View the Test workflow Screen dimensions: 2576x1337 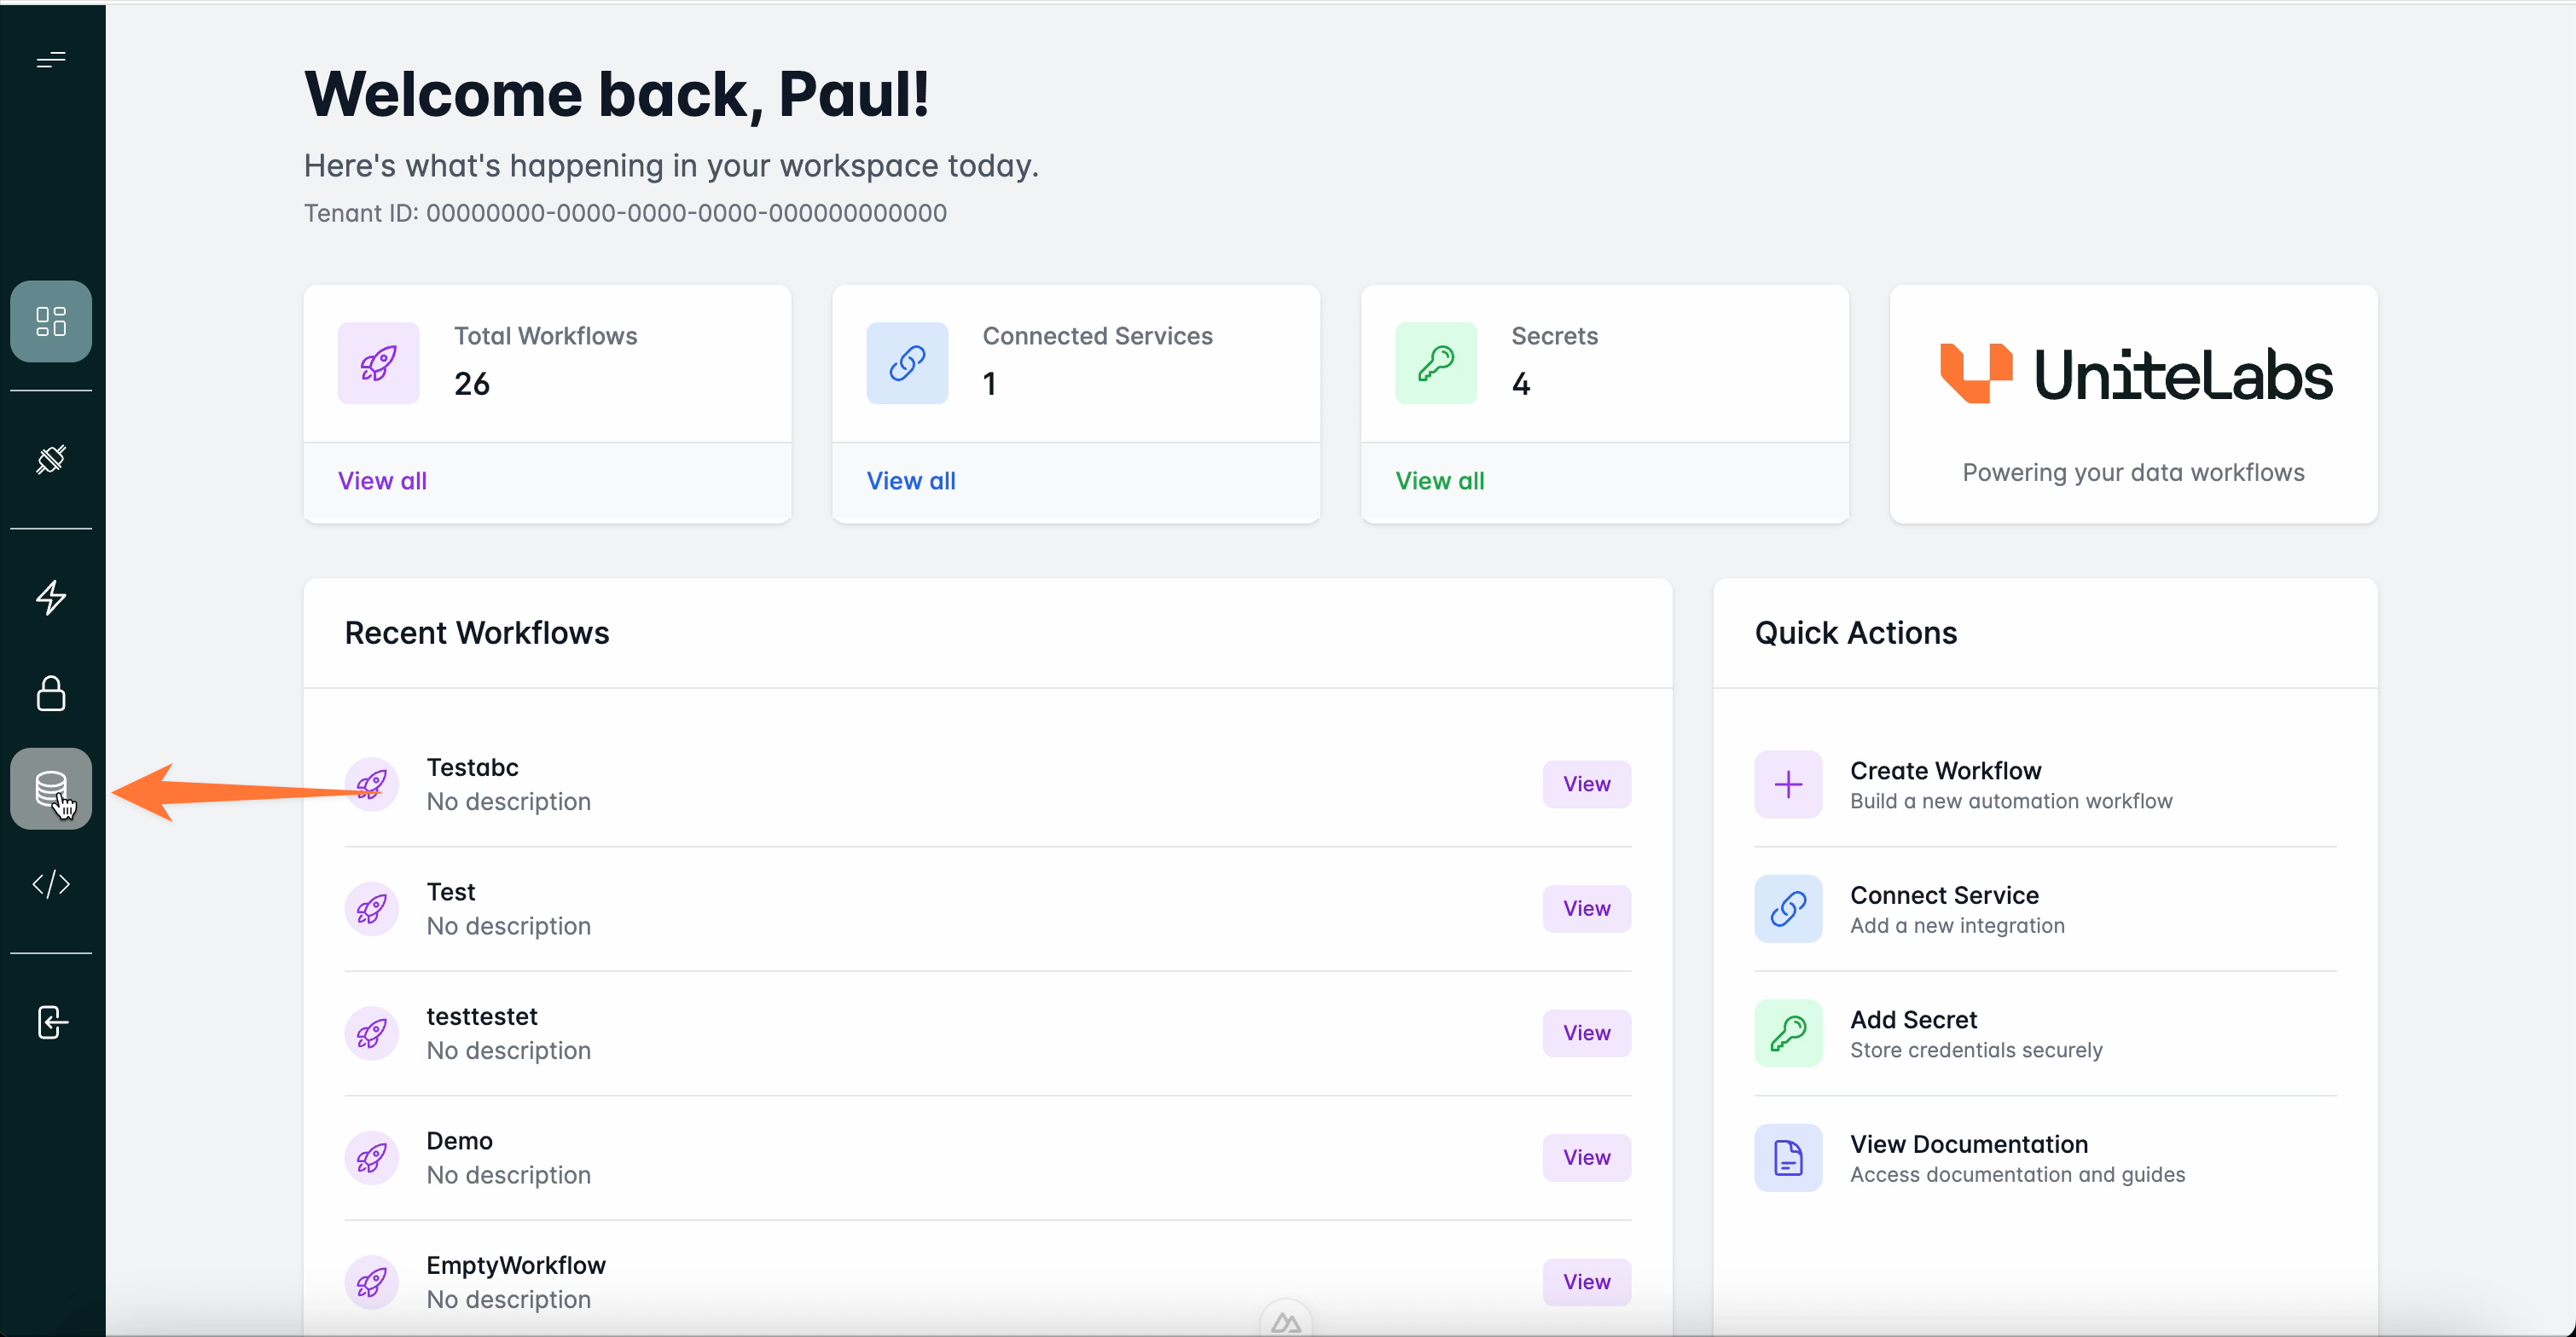(1587, 909)
